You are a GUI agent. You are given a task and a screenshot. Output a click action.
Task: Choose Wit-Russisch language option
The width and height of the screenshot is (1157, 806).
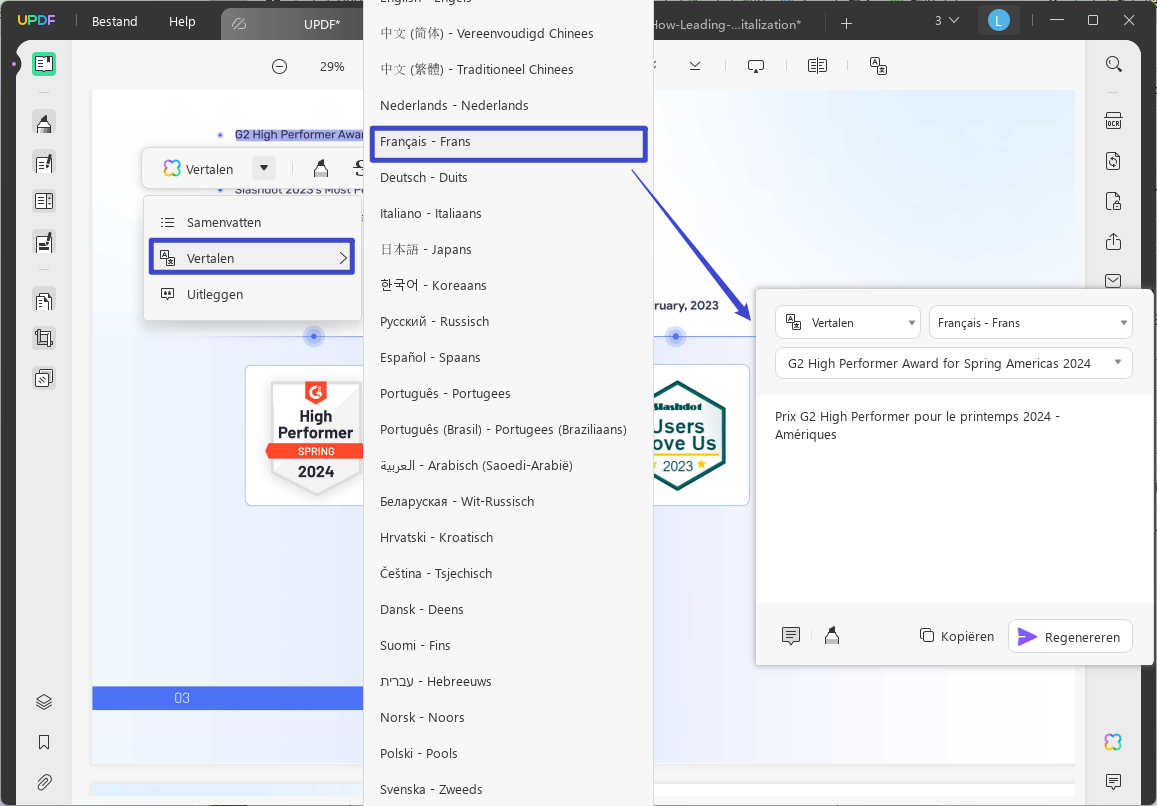[508, 501]
